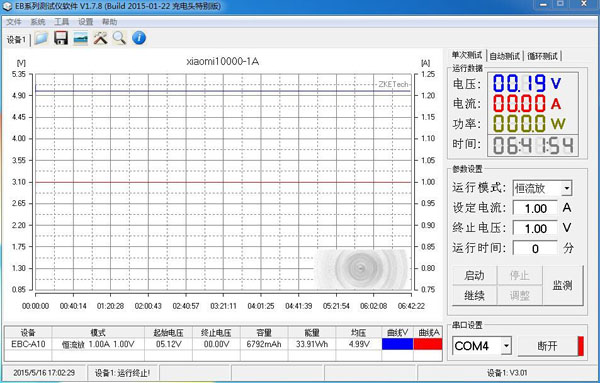
Task: Click the magnifying glass icon
Action: 119,38
